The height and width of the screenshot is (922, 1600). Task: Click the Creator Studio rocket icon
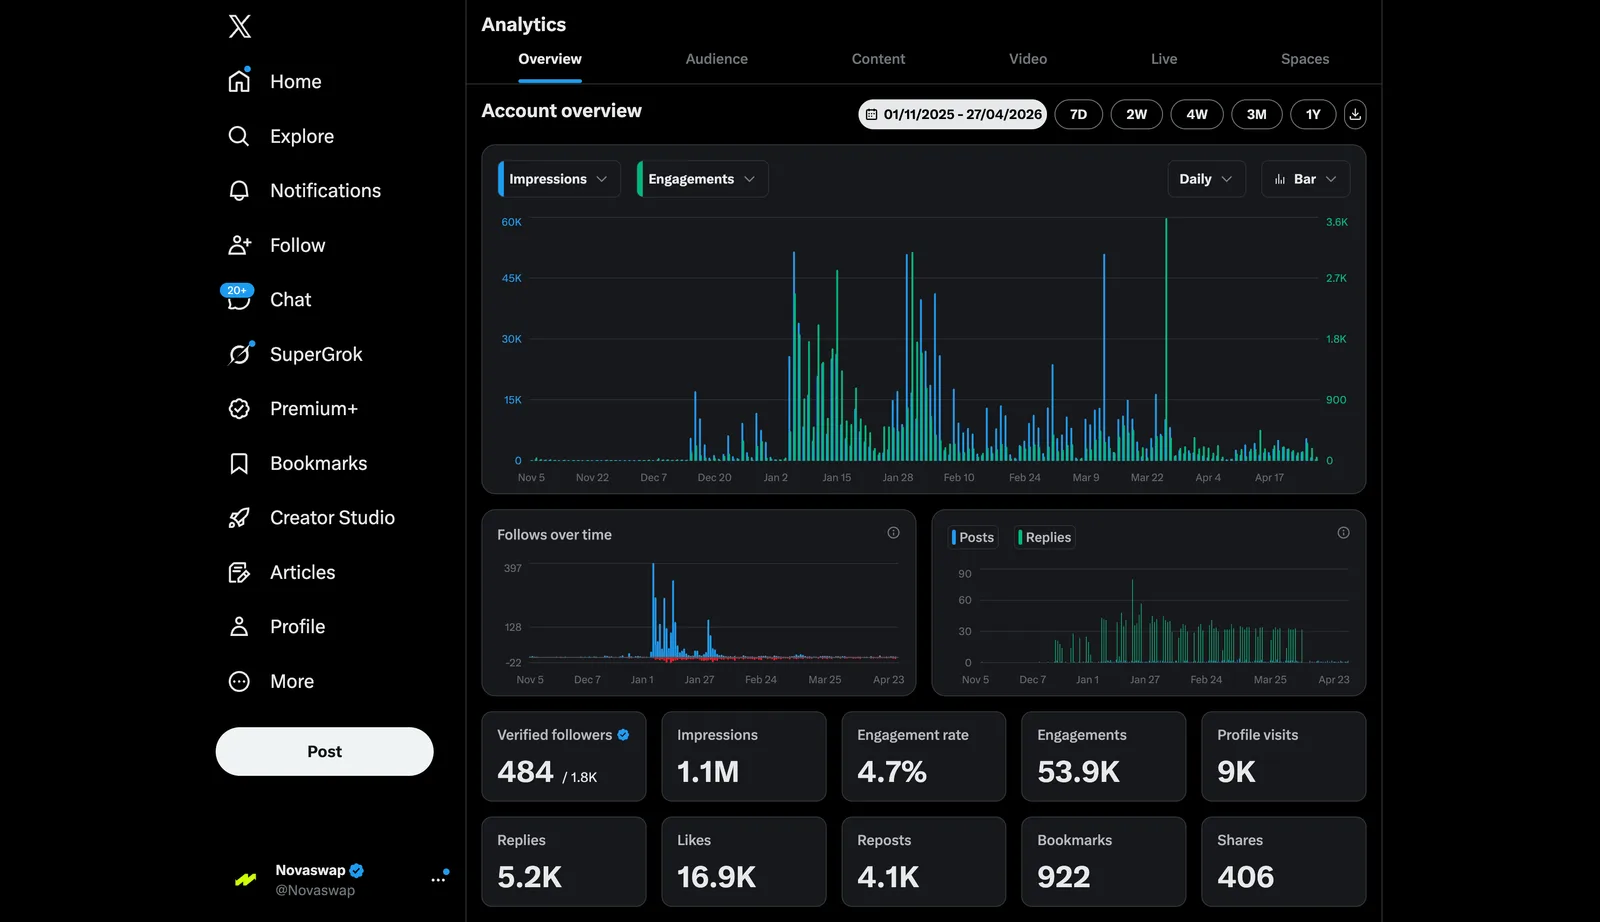[x=239, y=517]
